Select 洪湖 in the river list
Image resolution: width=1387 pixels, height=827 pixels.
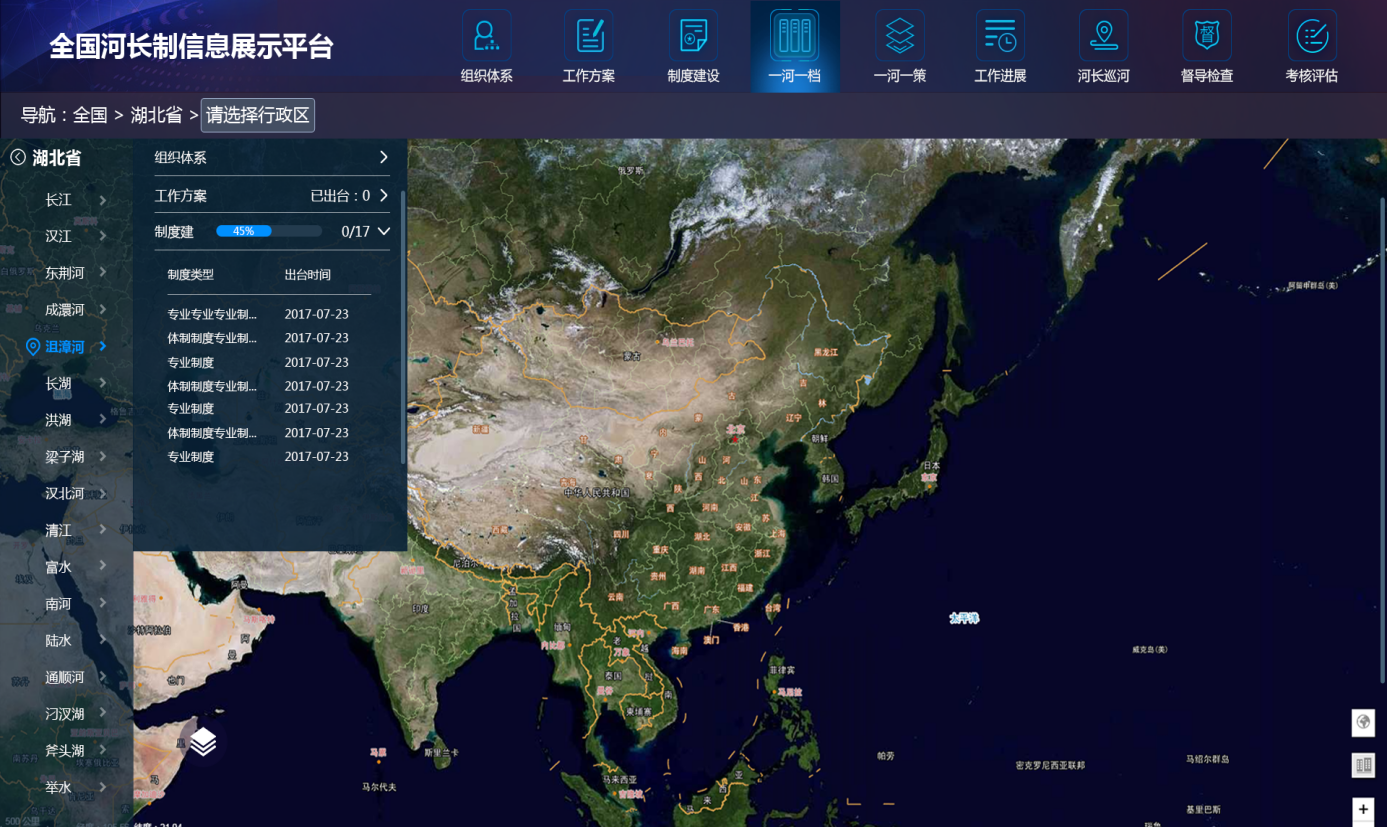(x=58, y=420)
